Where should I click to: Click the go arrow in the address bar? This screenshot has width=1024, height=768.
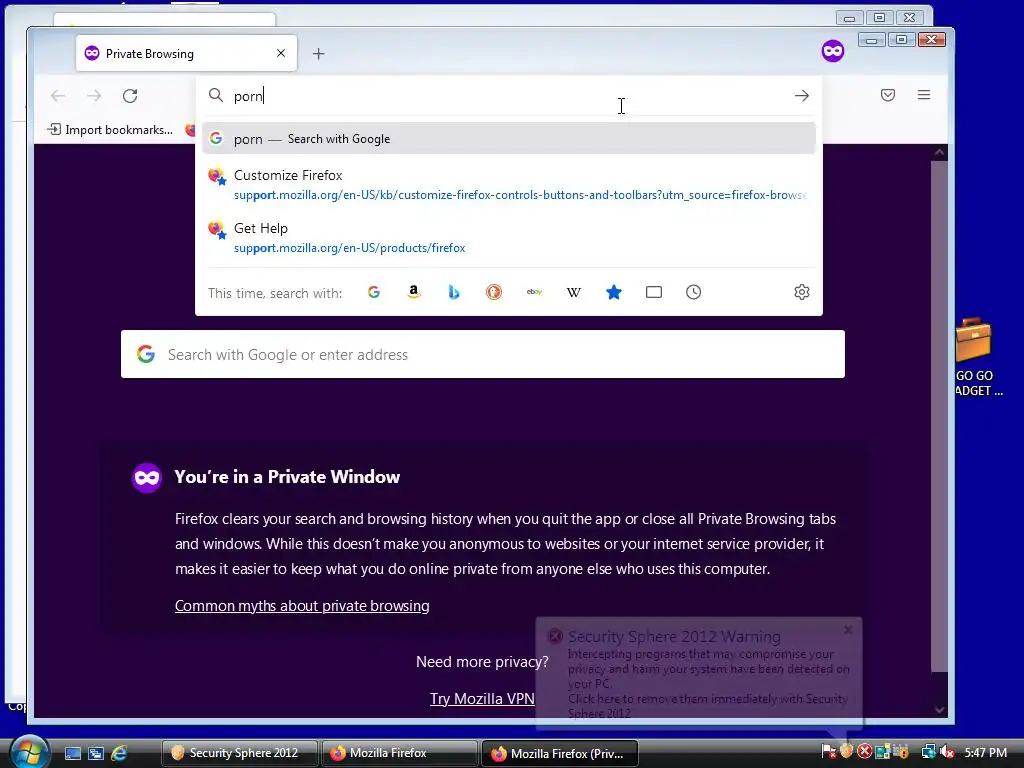pos(802,96)
